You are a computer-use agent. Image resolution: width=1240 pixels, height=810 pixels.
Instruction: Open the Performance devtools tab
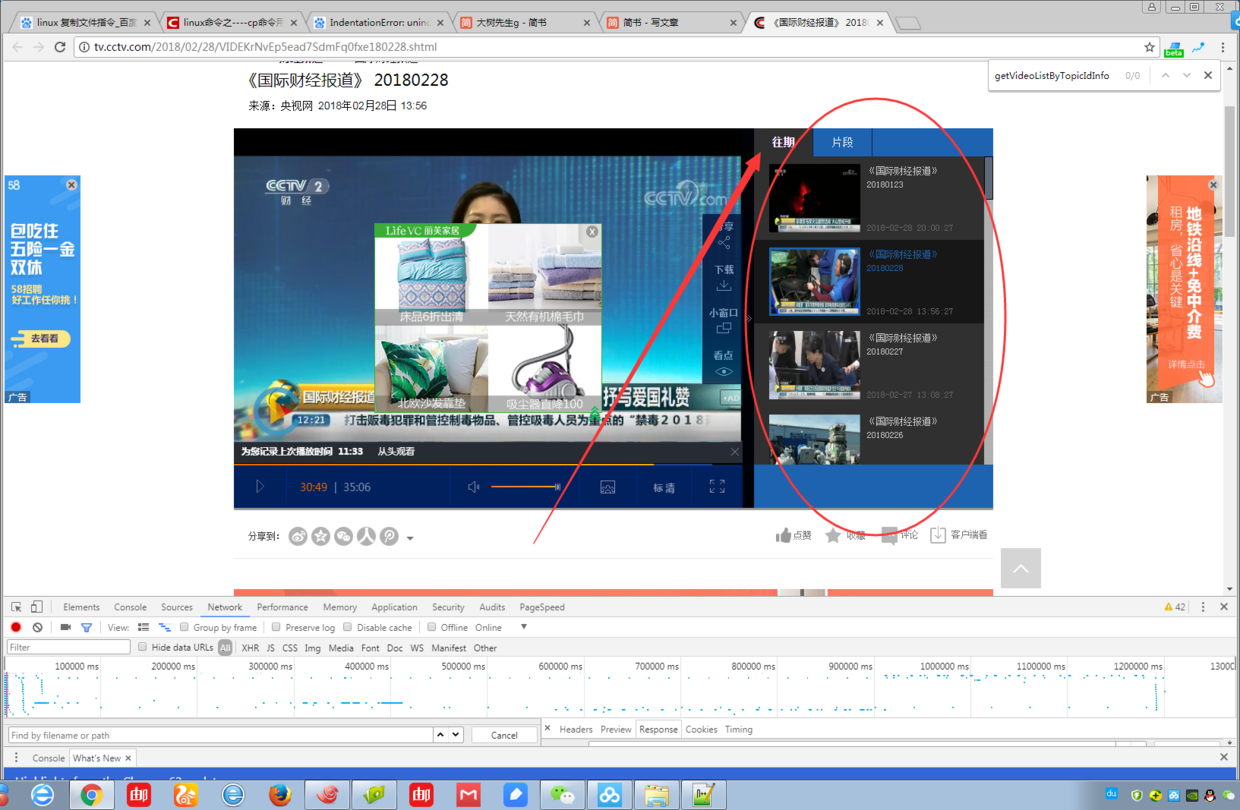point(282,607)
